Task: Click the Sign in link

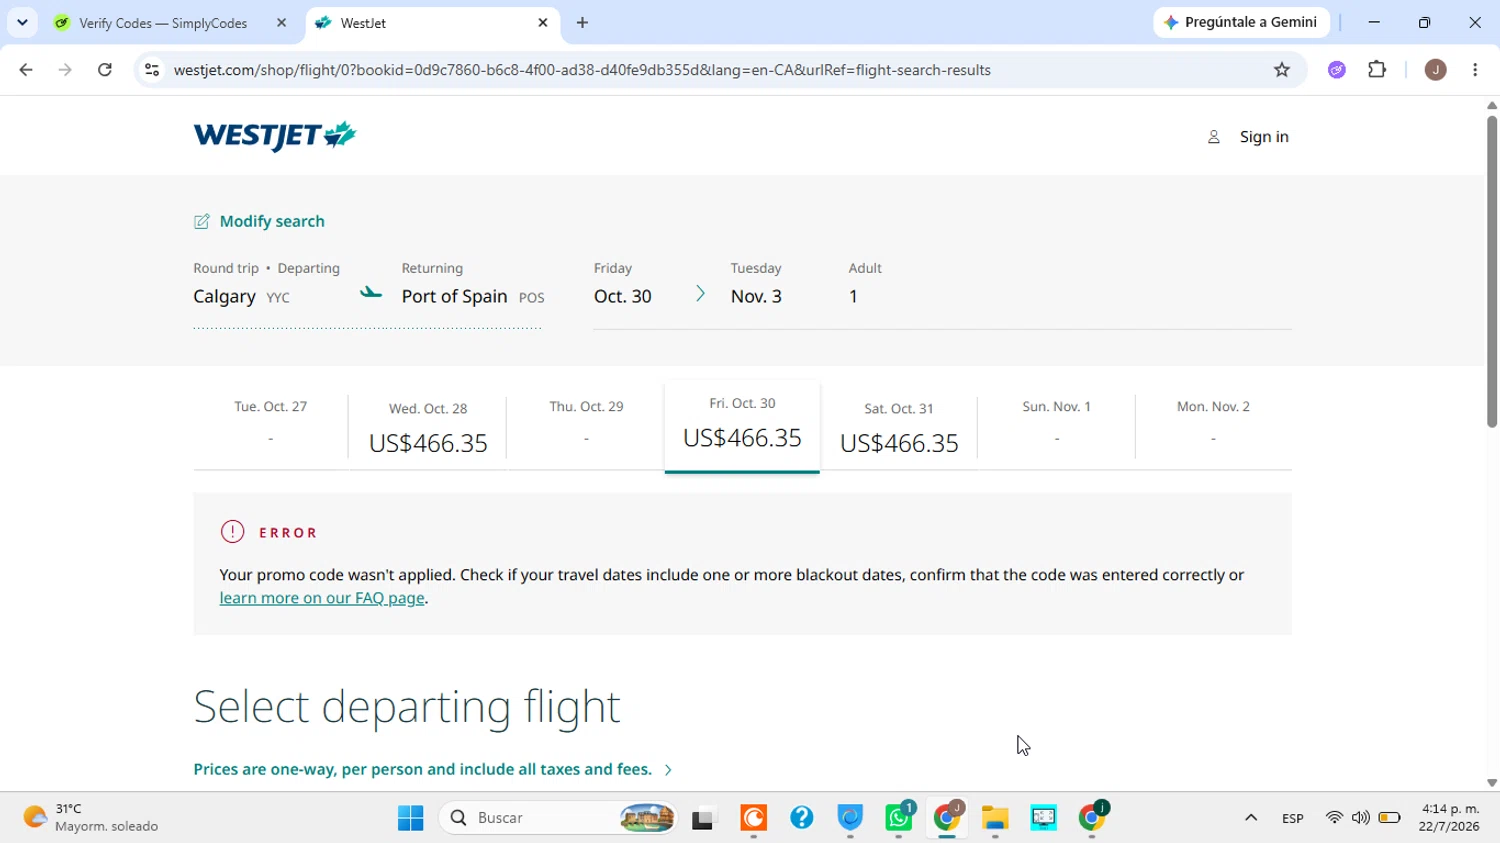Action: pyautogui.click(x=1264, y=137)
